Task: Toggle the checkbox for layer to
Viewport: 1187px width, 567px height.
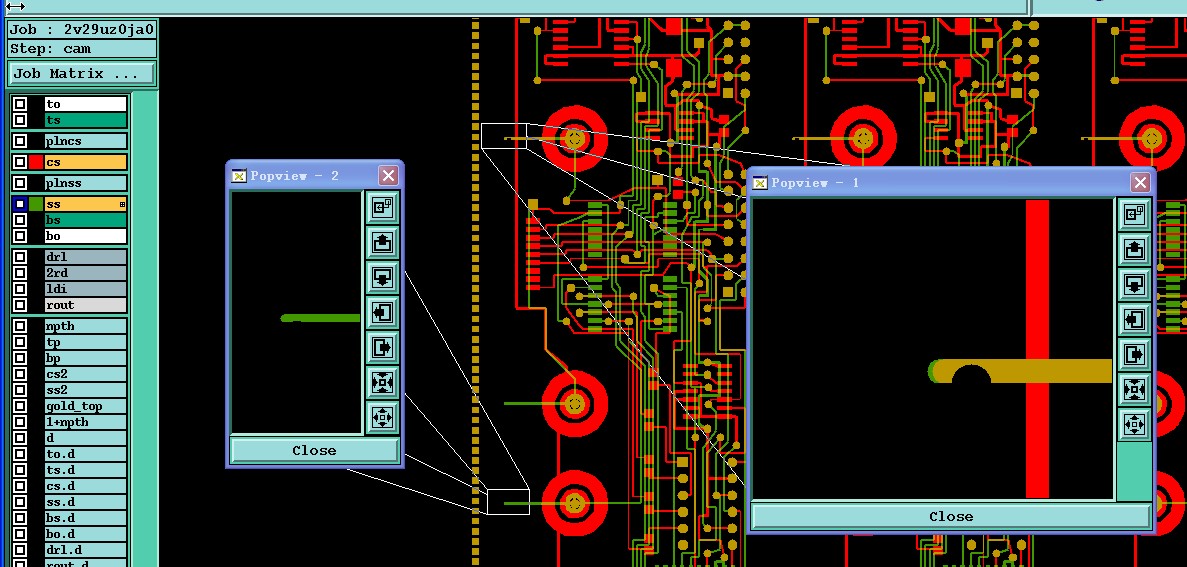Action: tap(20, 104)
